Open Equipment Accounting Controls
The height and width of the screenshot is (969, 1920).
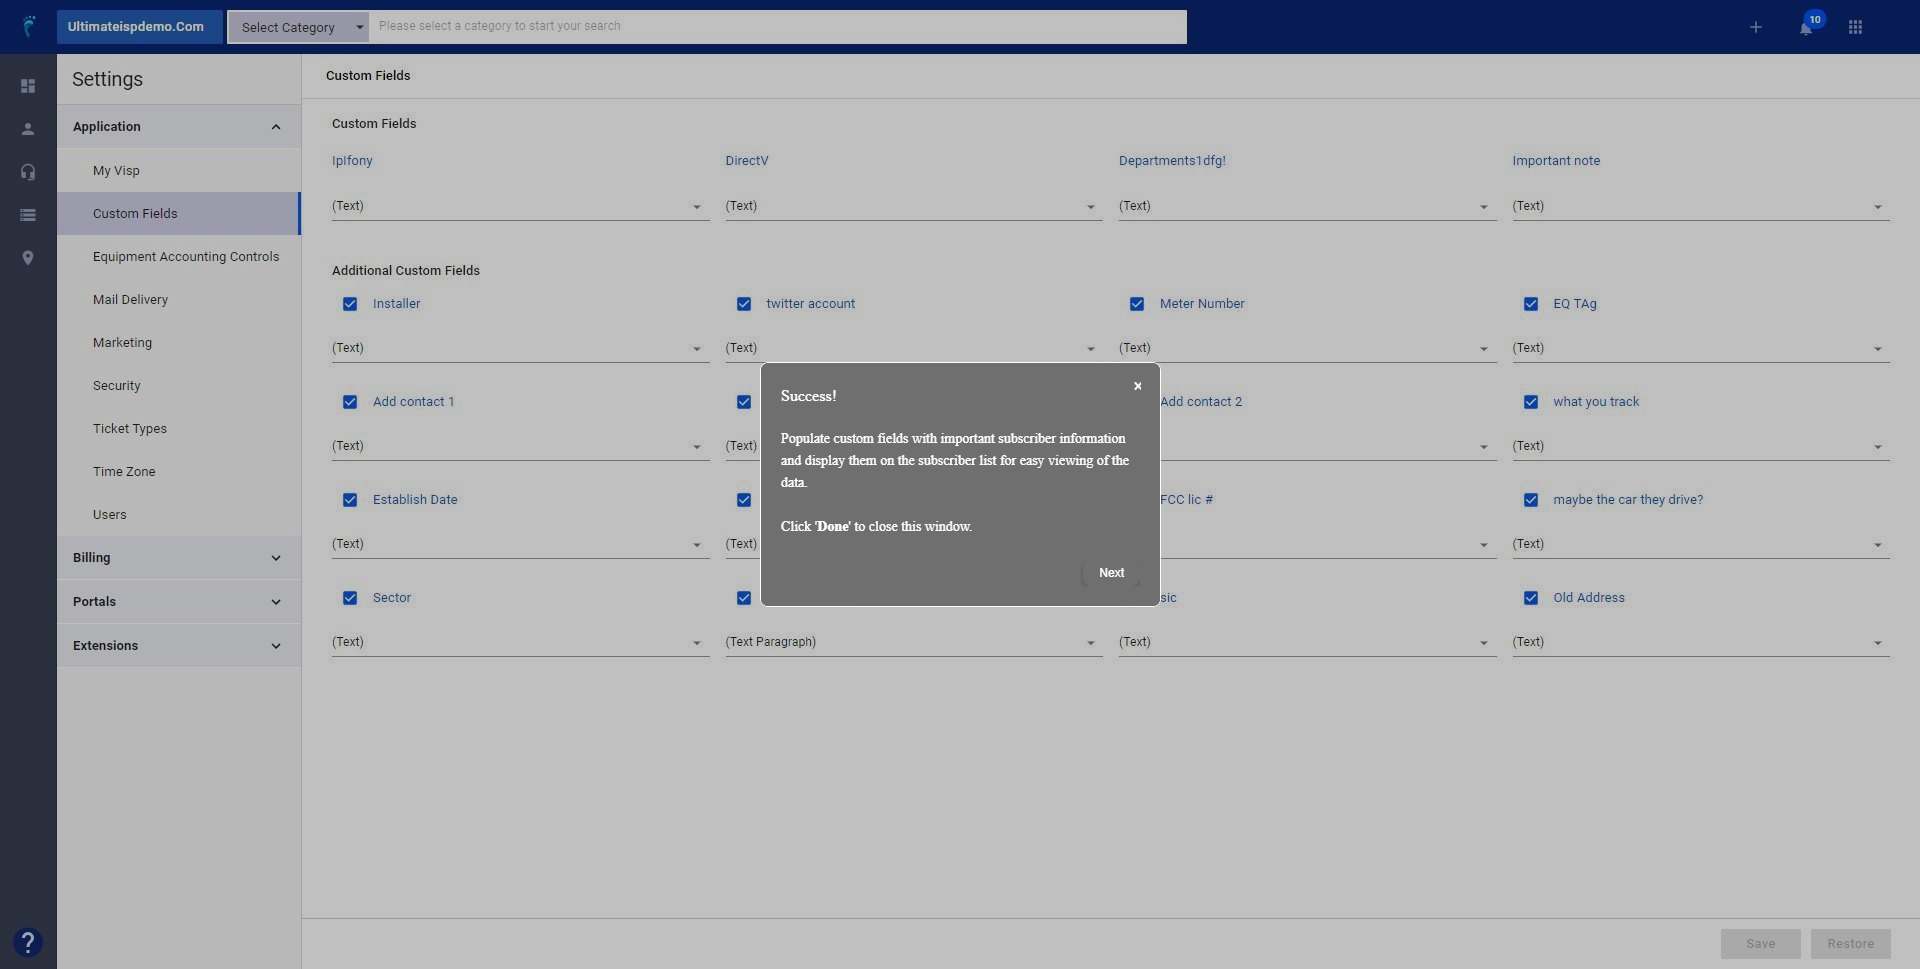click(178, 257)
